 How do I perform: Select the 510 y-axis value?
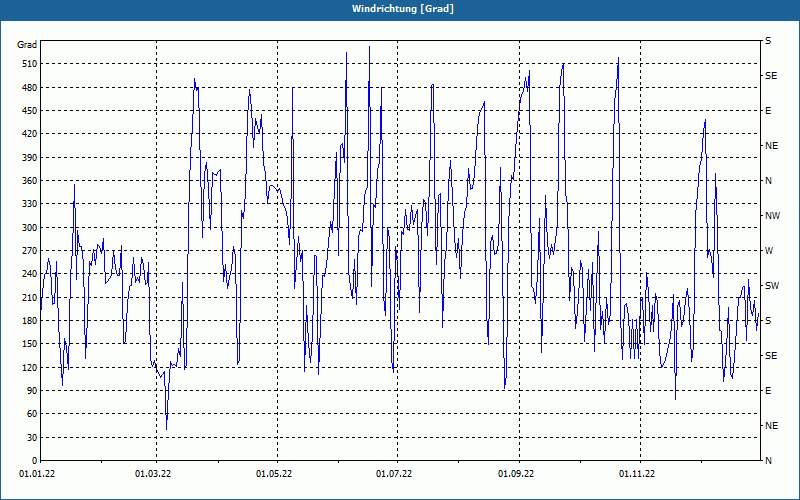pos(30,64)
